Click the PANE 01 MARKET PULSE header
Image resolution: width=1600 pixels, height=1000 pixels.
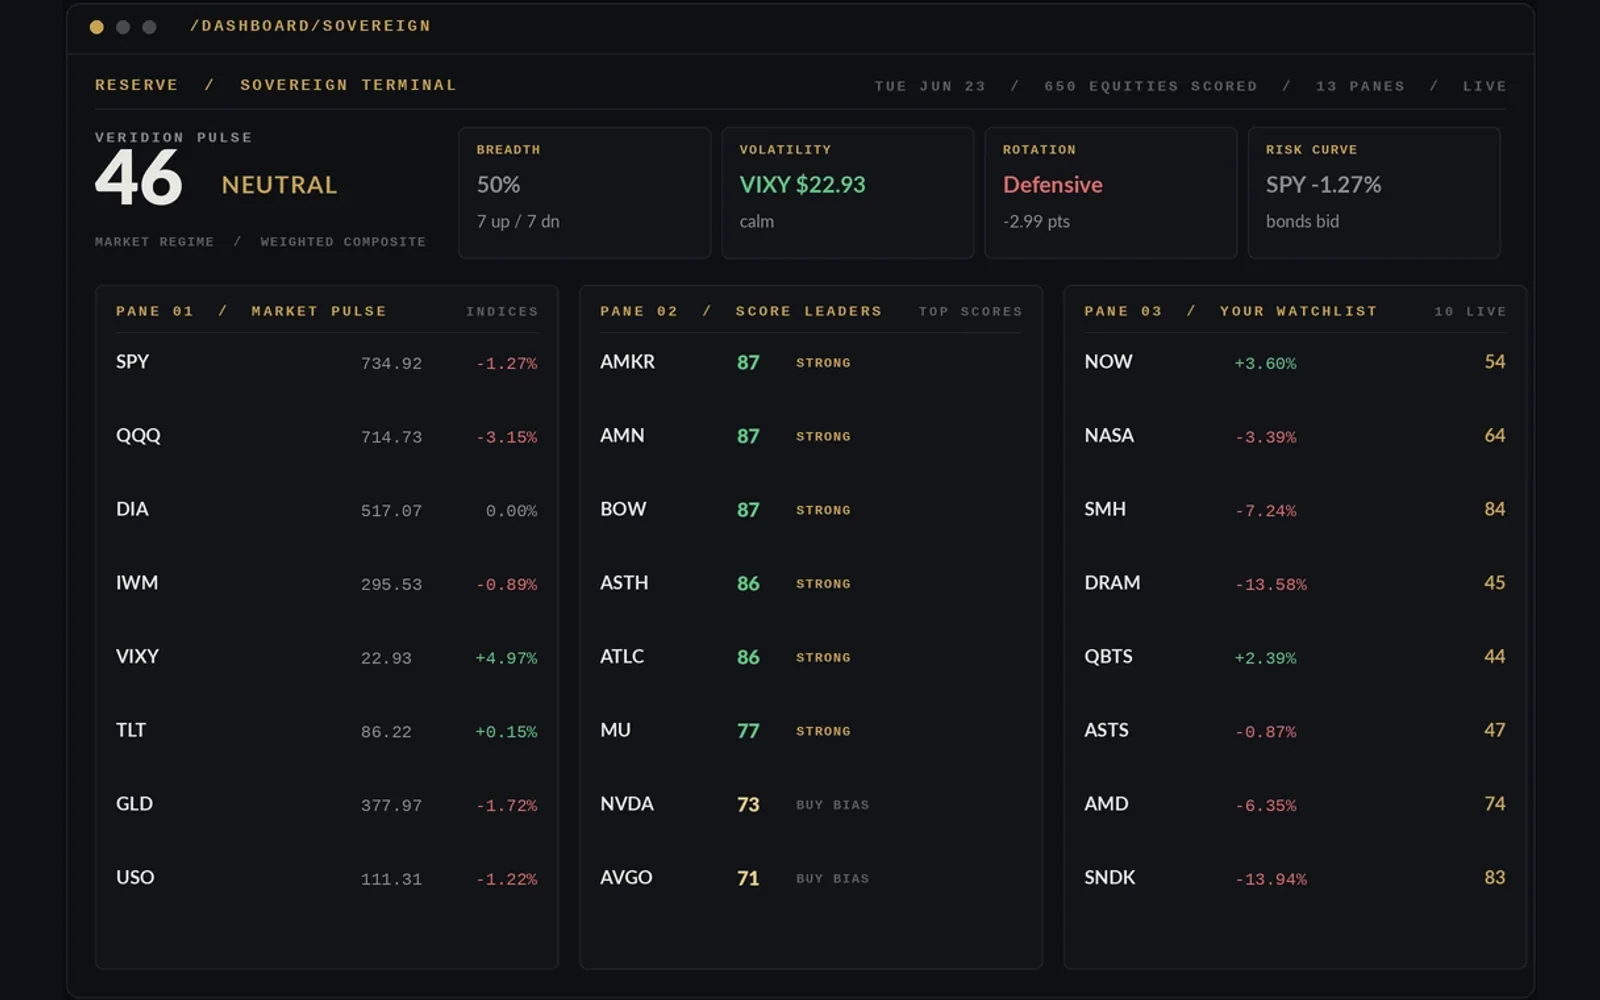coord(251,311)
